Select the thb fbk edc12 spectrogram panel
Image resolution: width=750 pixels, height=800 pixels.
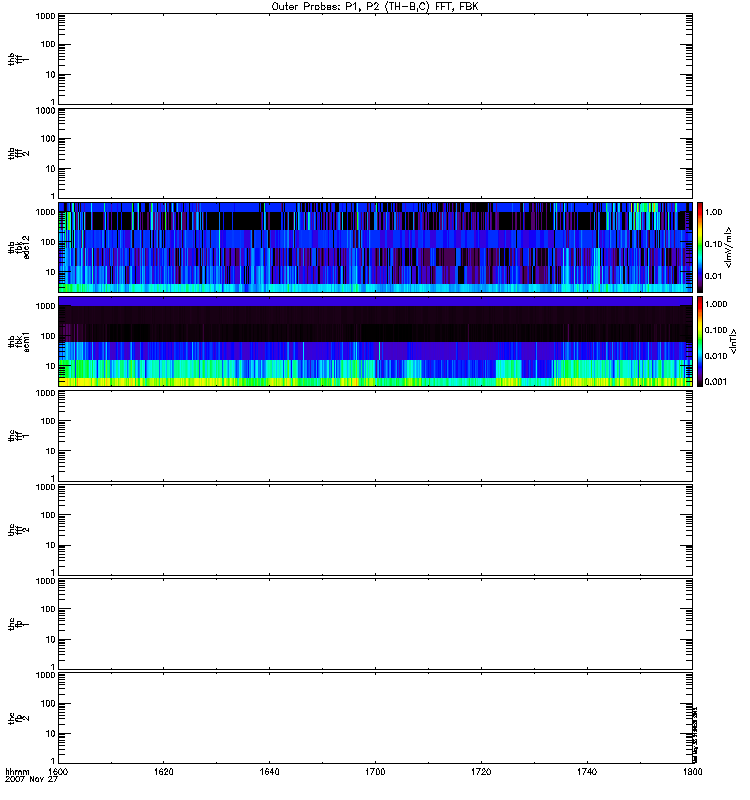tap(375, 247)
